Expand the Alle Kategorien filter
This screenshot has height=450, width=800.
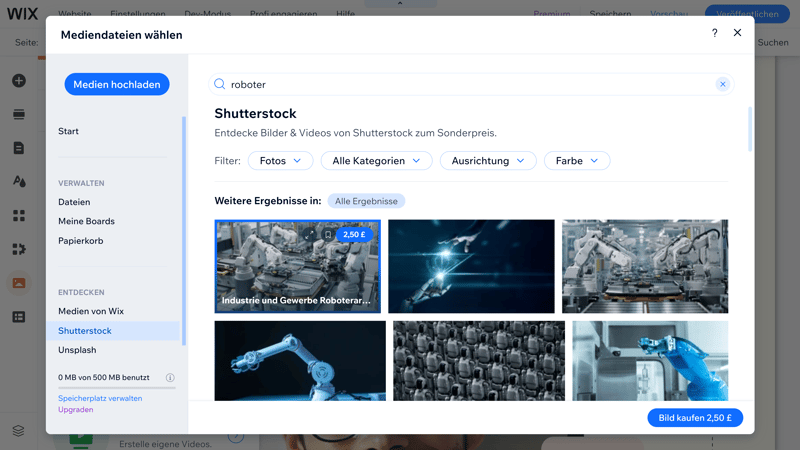coord(376,161)
